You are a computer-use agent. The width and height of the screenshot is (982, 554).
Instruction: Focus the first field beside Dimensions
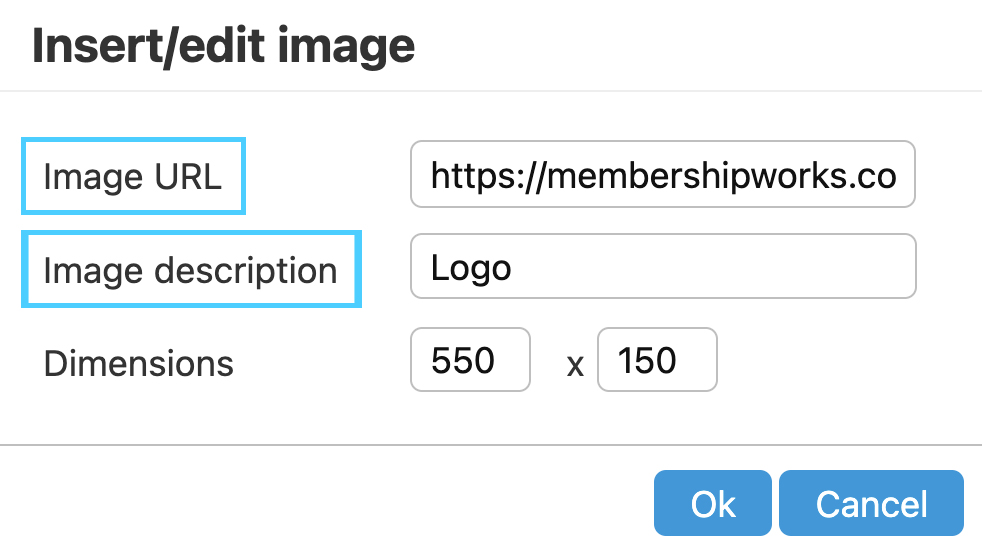pos(470,360)
